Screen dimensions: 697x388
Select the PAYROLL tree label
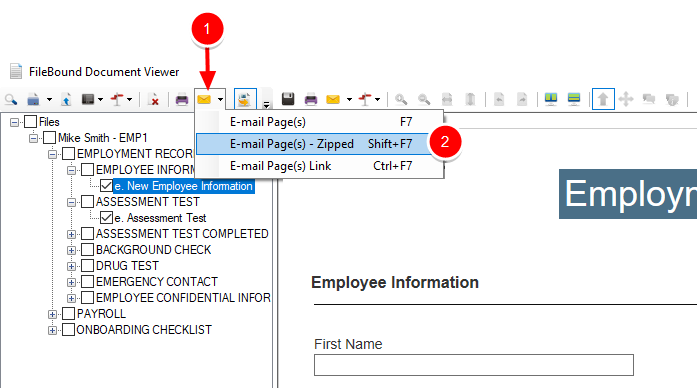101,314
